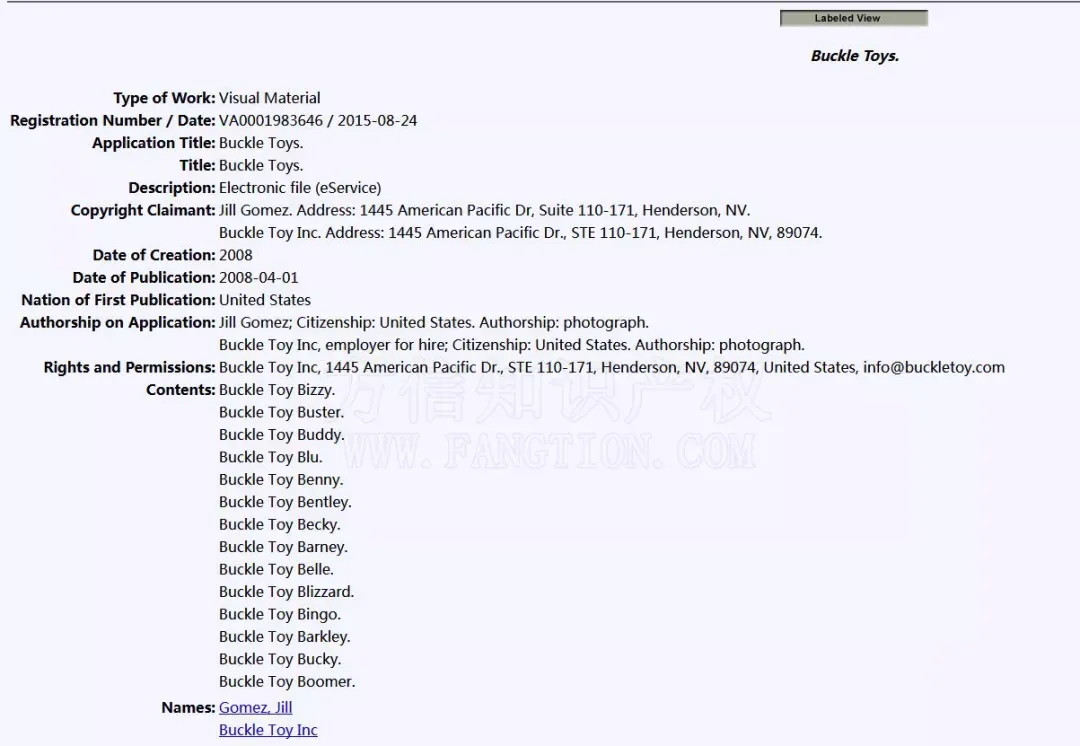Click the Date of Creation value 2008
Image resolution: width=1080 pixels, height=746 pixels.
(x=236, y=256)
